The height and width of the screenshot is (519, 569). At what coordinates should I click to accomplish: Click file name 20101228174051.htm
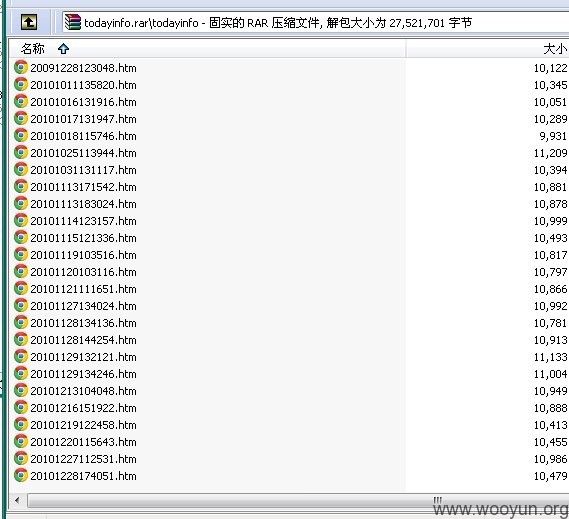point(83,476)
